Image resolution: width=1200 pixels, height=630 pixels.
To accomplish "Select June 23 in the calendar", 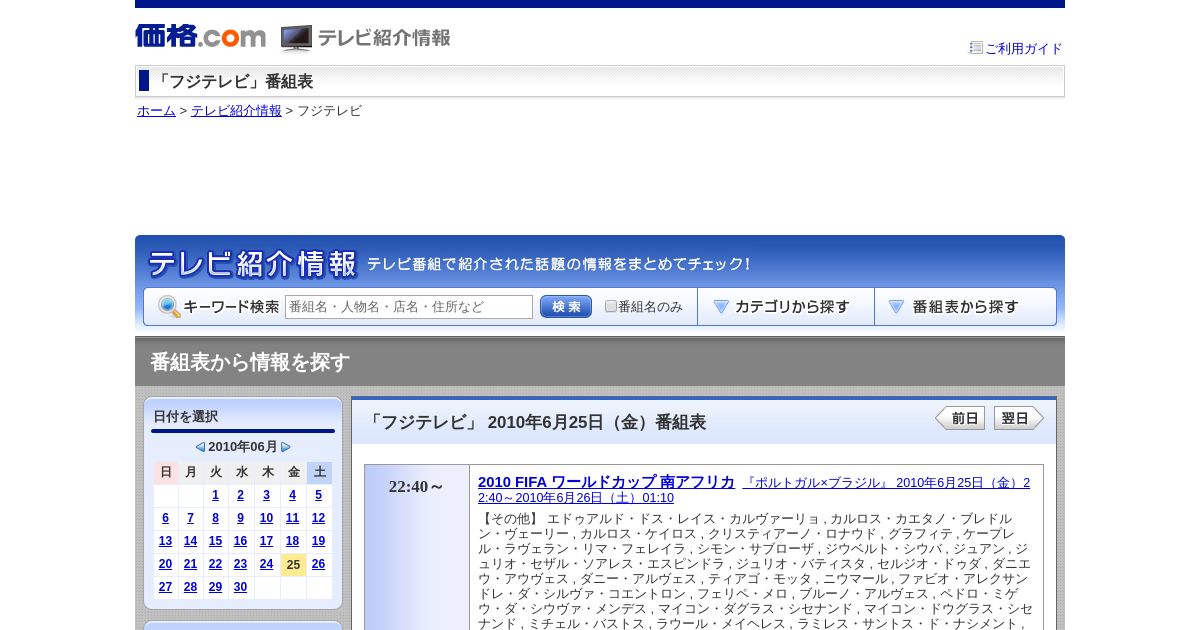I will point(240,564).
